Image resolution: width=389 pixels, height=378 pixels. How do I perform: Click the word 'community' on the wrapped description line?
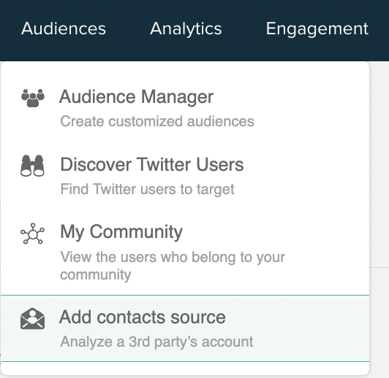point(96,275)
